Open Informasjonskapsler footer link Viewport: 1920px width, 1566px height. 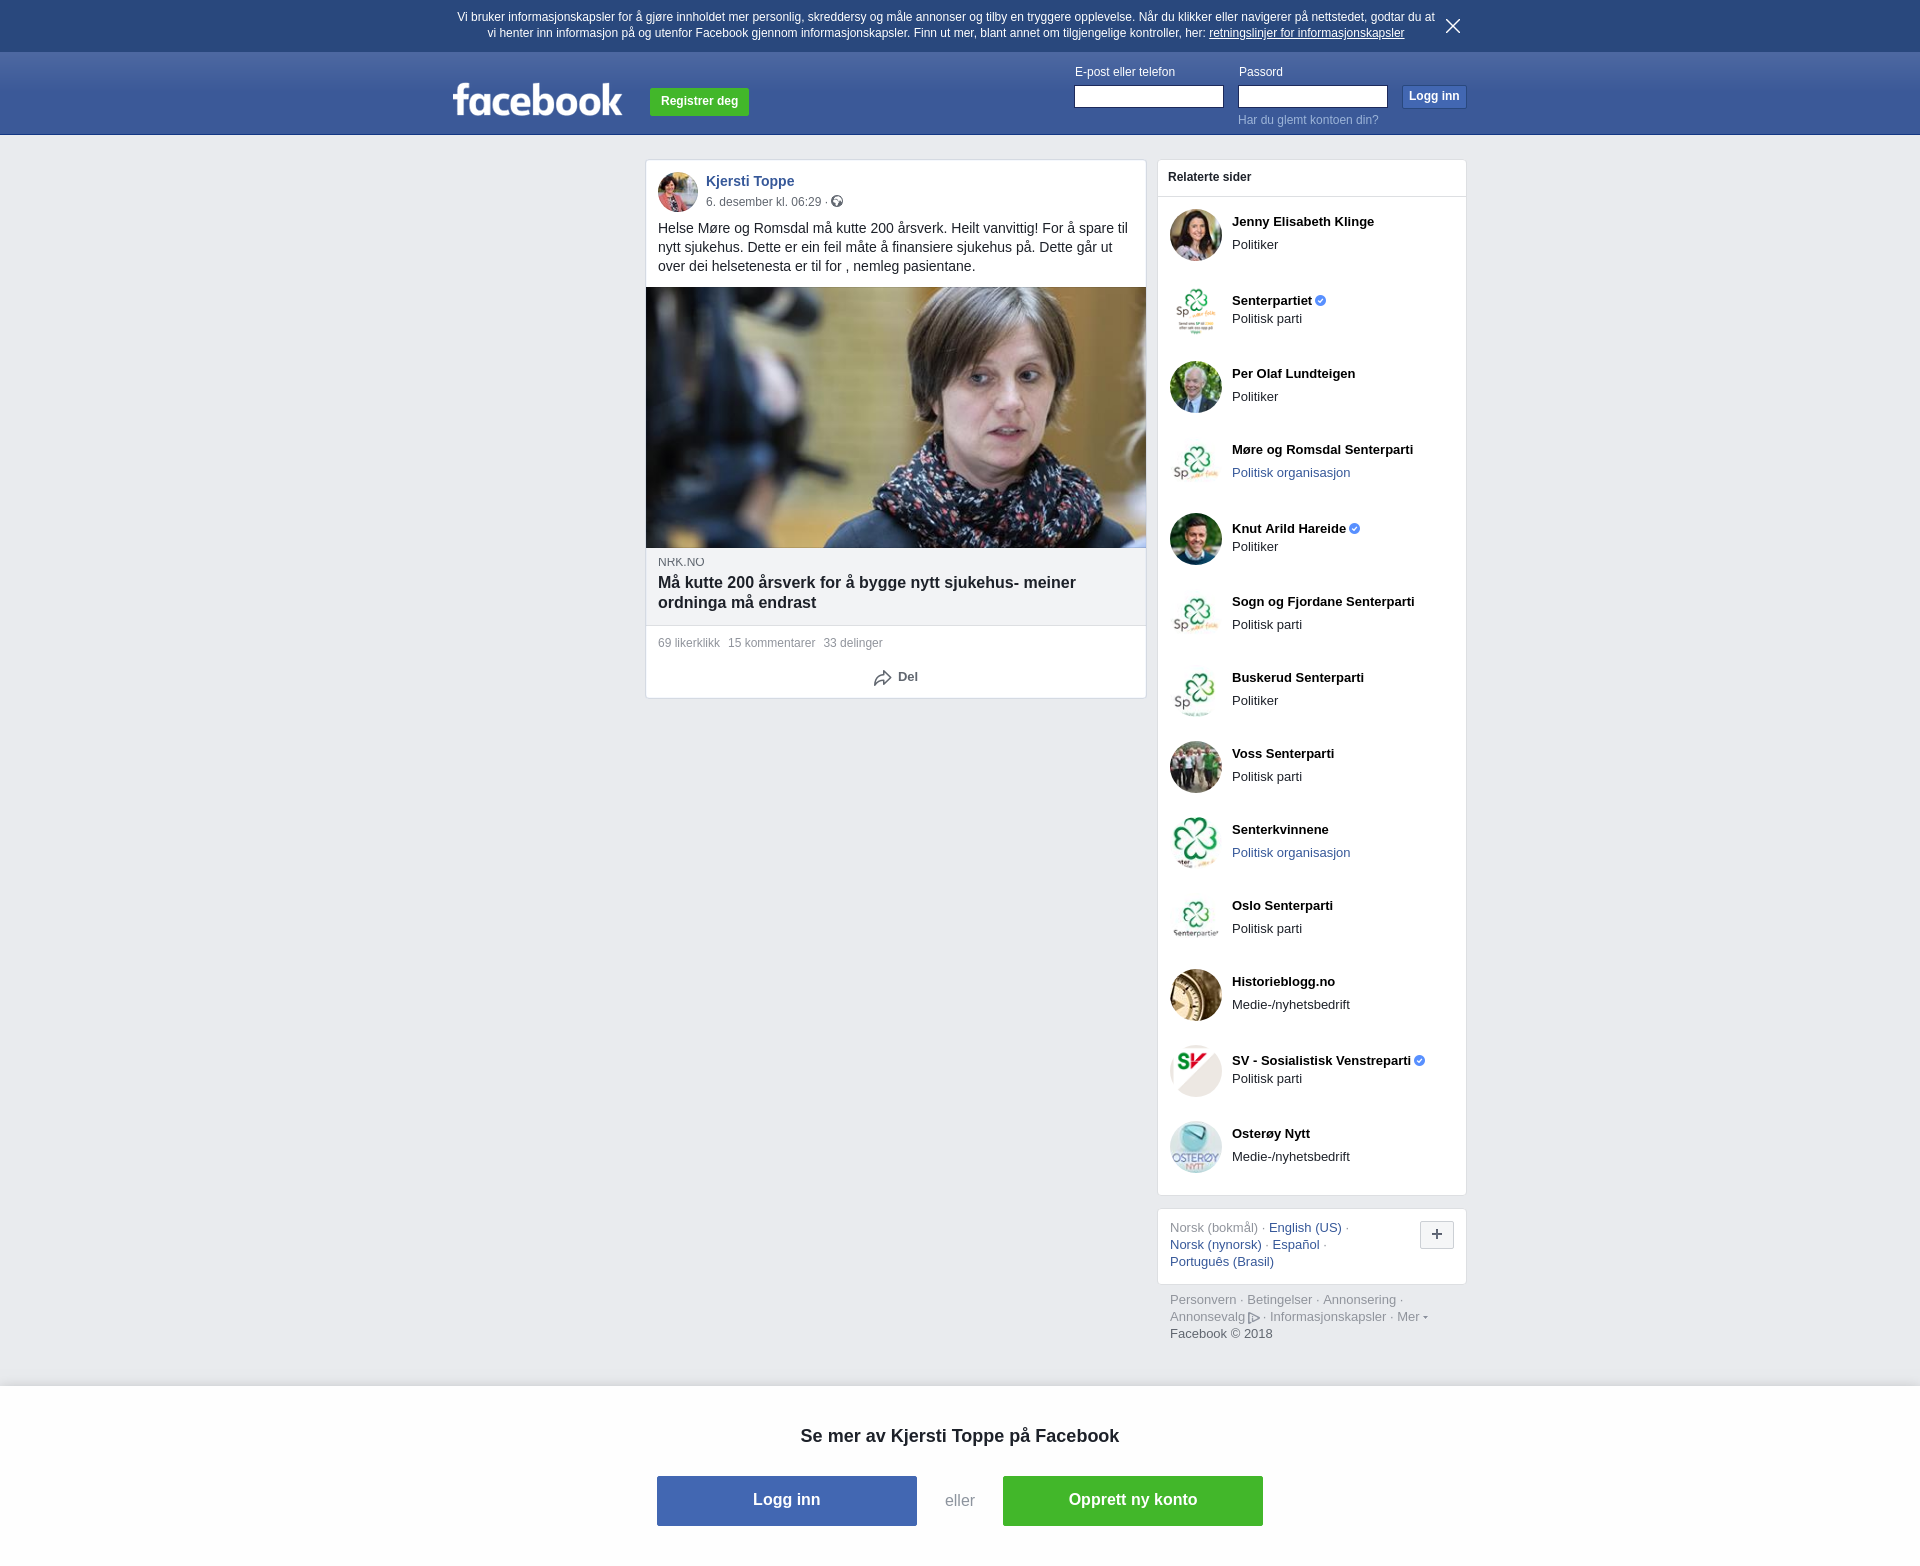(1328, 1317)
